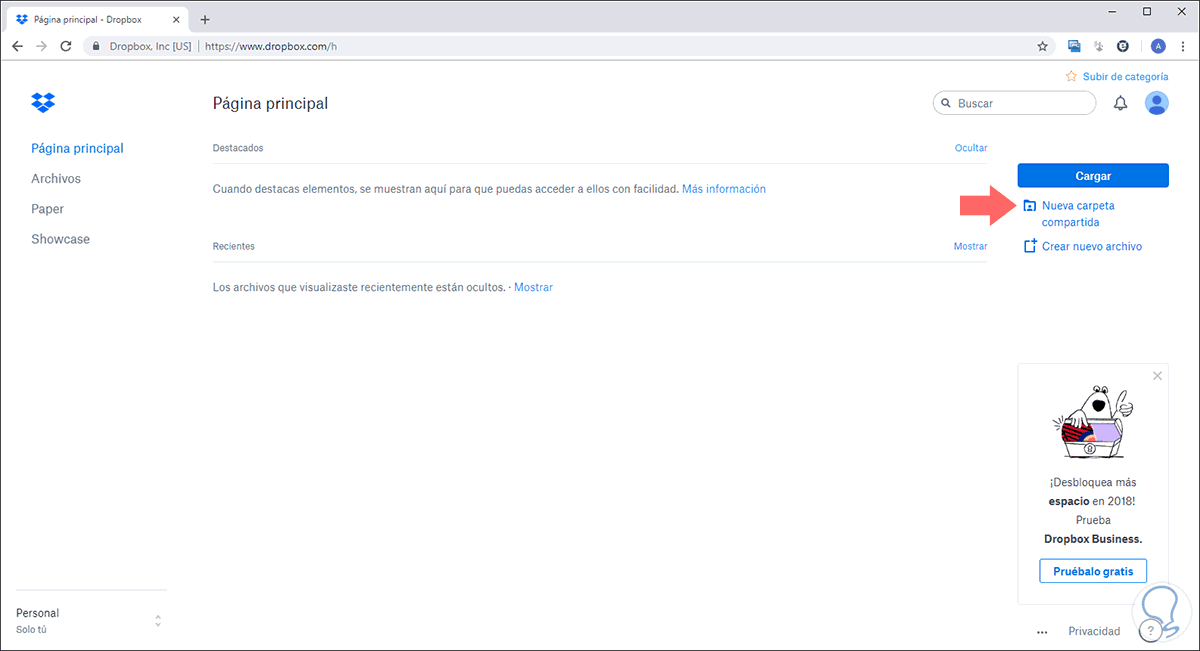This screenshot has width=1200, height=651.
Task: Click the site padlock icon
Action: pyautogui.click(x=96, y=46)
